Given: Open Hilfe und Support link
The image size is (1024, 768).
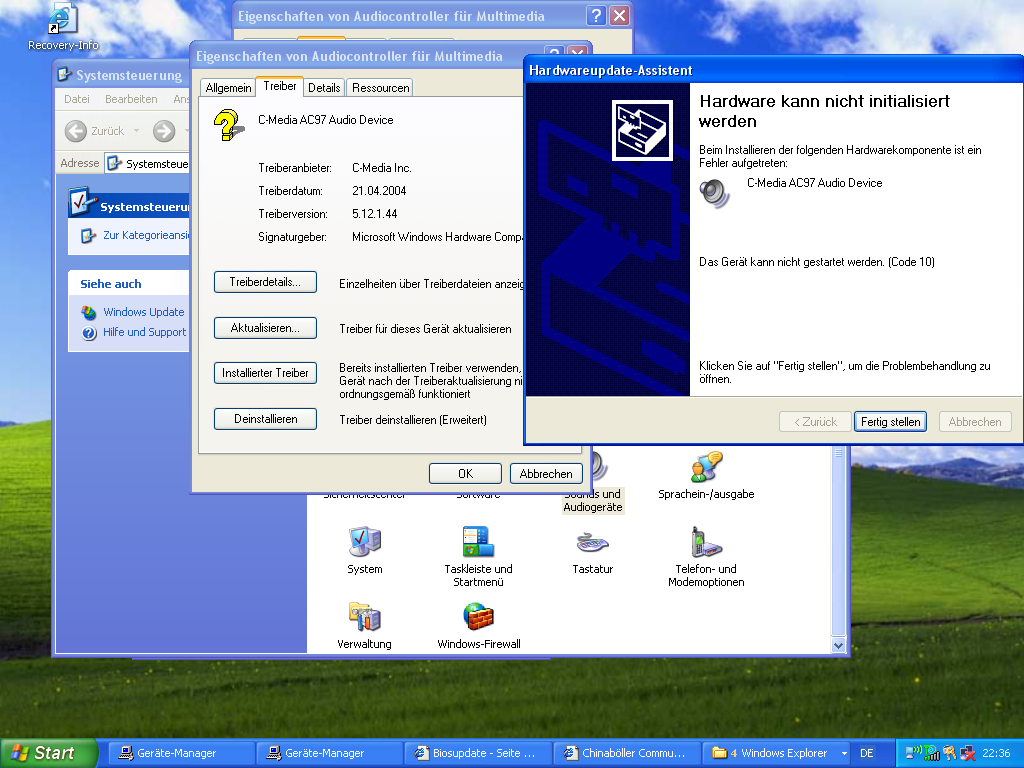Looking at the screenshot, I should pos(144,332).
